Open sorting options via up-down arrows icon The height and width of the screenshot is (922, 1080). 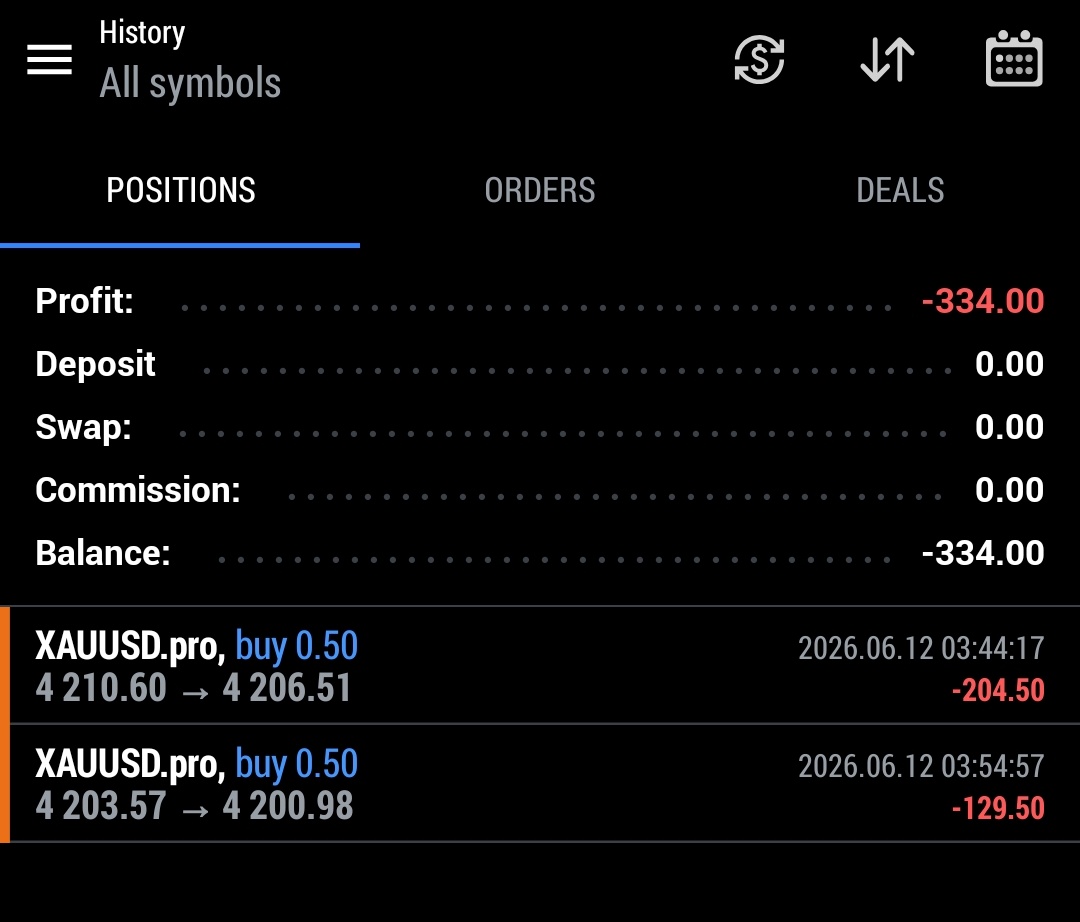(887, 60)
